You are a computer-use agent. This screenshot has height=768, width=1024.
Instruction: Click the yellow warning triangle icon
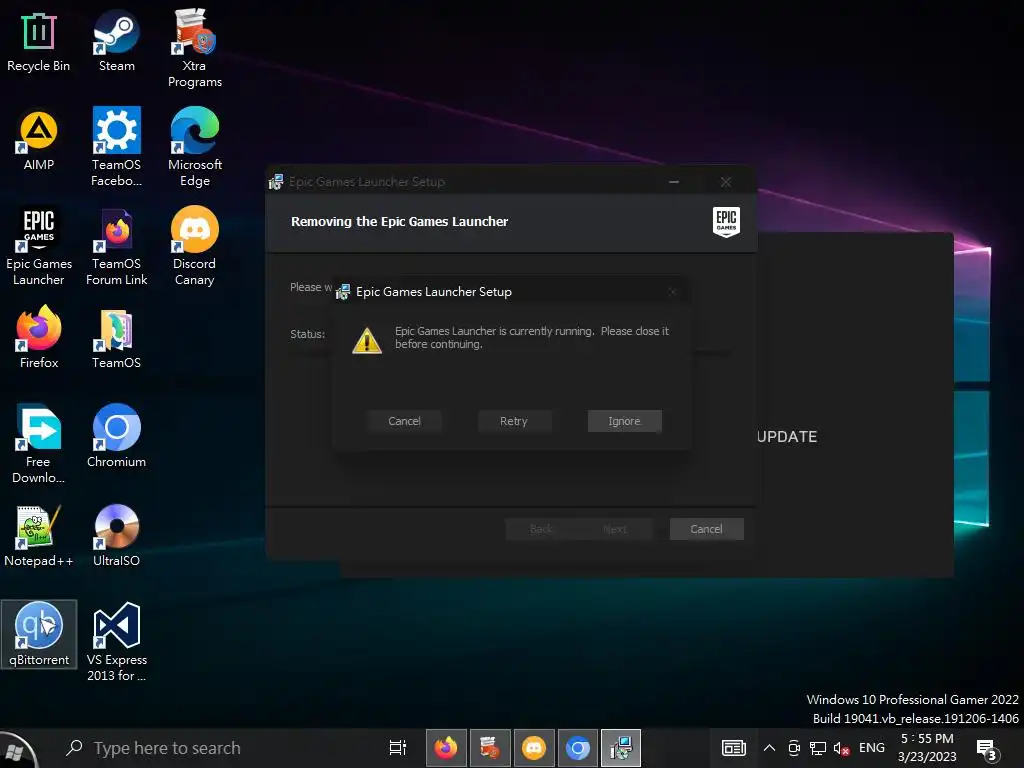click(x=366, y=341)
